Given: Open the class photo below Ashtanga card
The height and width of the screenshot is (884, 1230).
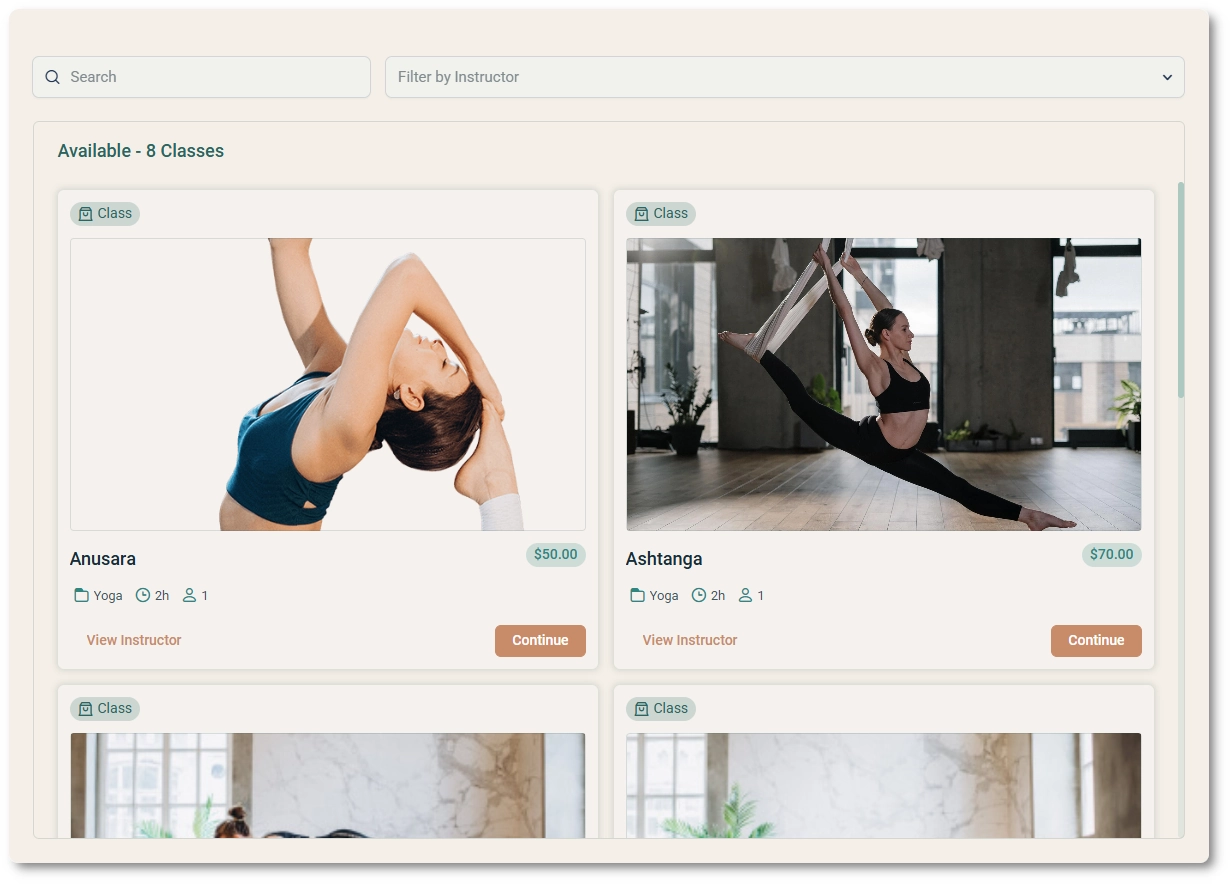Looking at the screenshot, I should 884,785.
